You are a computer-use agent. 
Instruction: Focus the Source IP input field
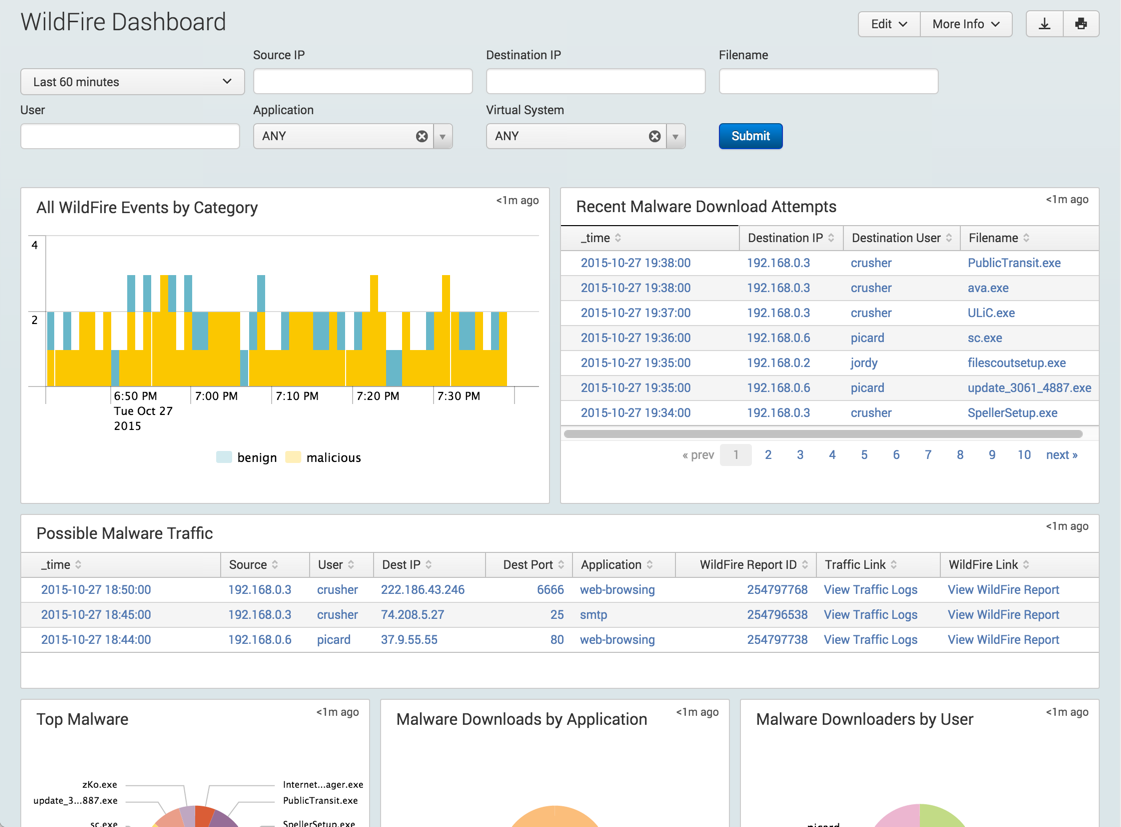tap(362, 81)
